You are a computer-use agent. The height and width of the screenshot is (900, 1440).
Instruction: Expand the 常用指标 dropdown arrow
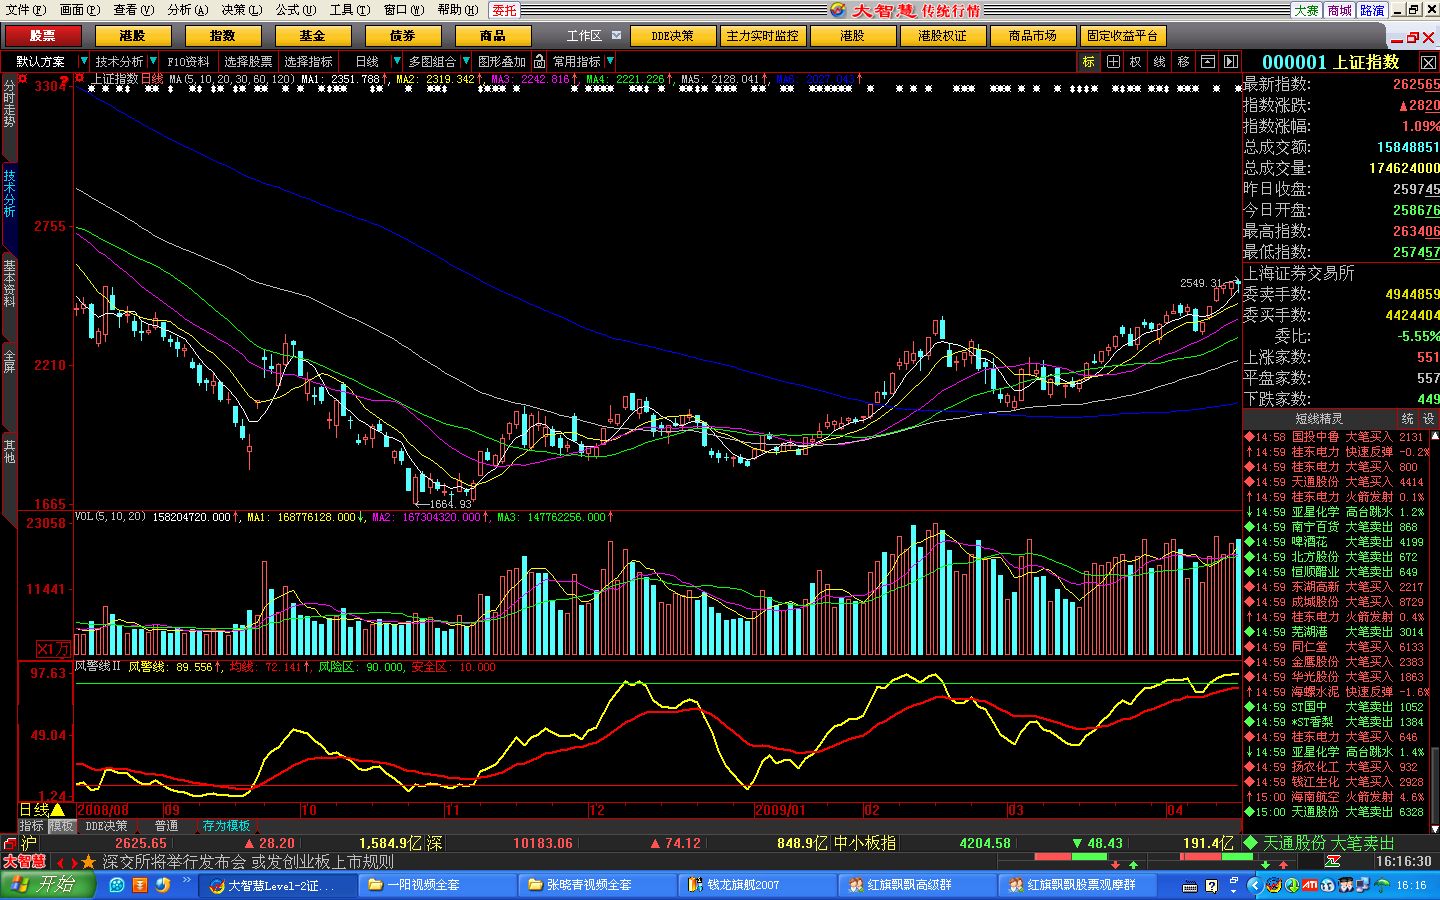[610, 62]
